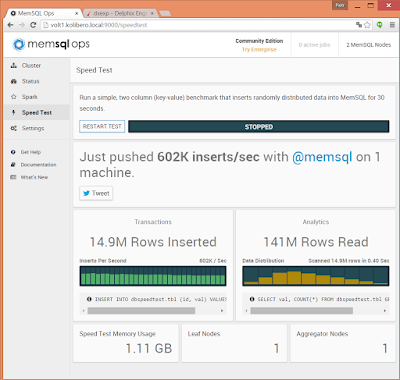Image resolution: width=400 pixels, height=380 pixels.
Task: Click the Community Edition label
Action: click(x=259, y=41)
